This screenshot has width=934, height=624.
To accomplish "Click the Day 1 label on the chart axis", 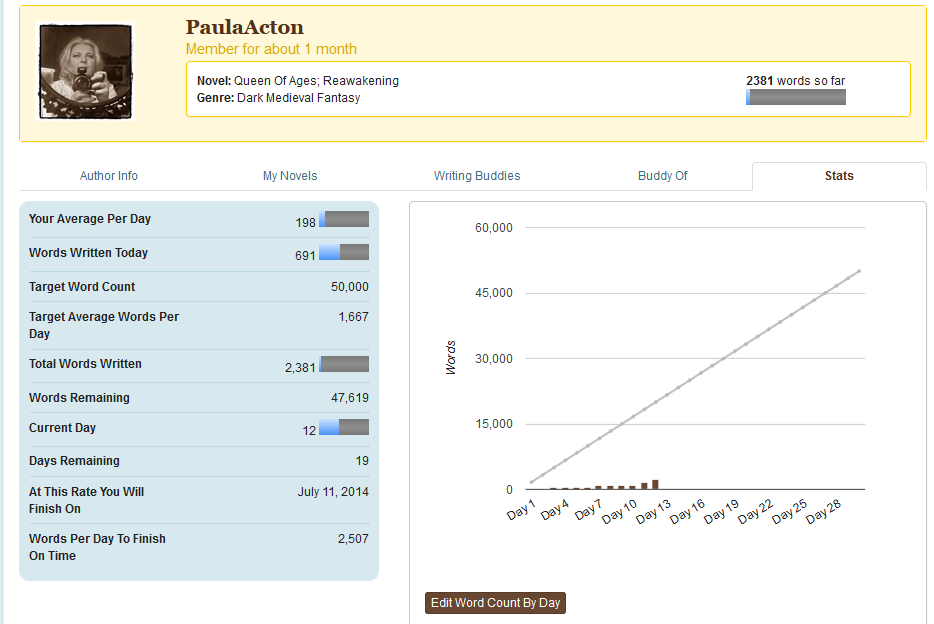I will point(521,510).
